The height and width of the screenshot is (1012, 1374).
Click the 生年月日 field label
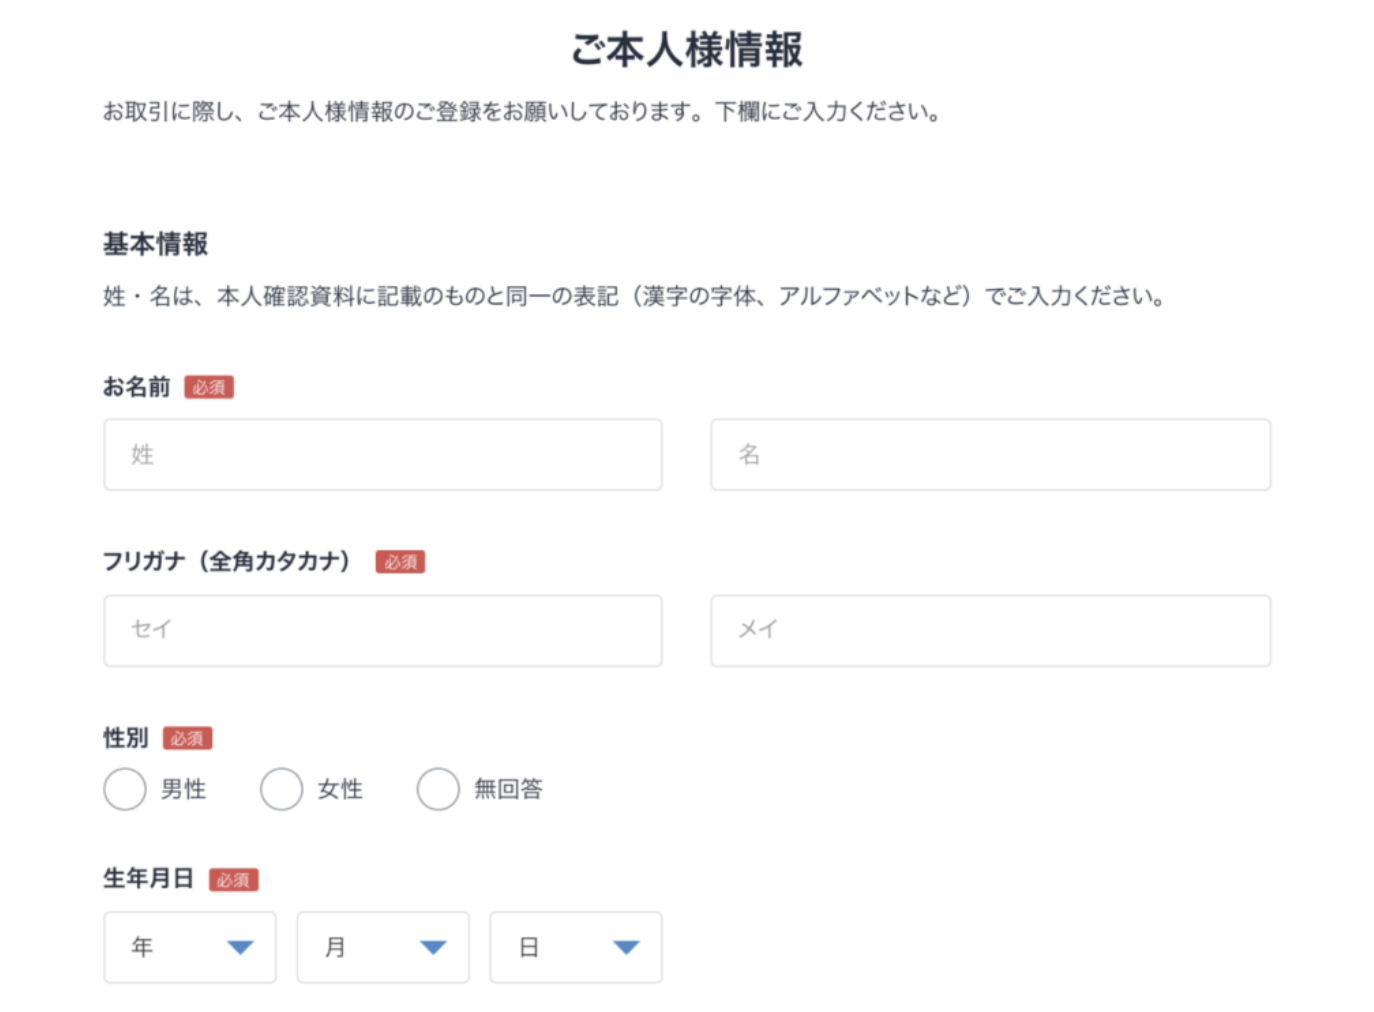click(148, 879)
